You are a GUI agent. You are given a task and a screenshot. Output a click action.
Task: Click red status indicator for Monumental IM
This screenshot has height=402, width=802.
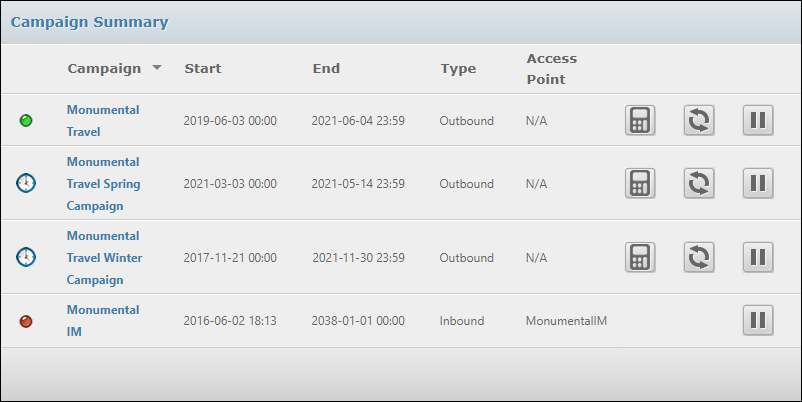click(26, 321)
